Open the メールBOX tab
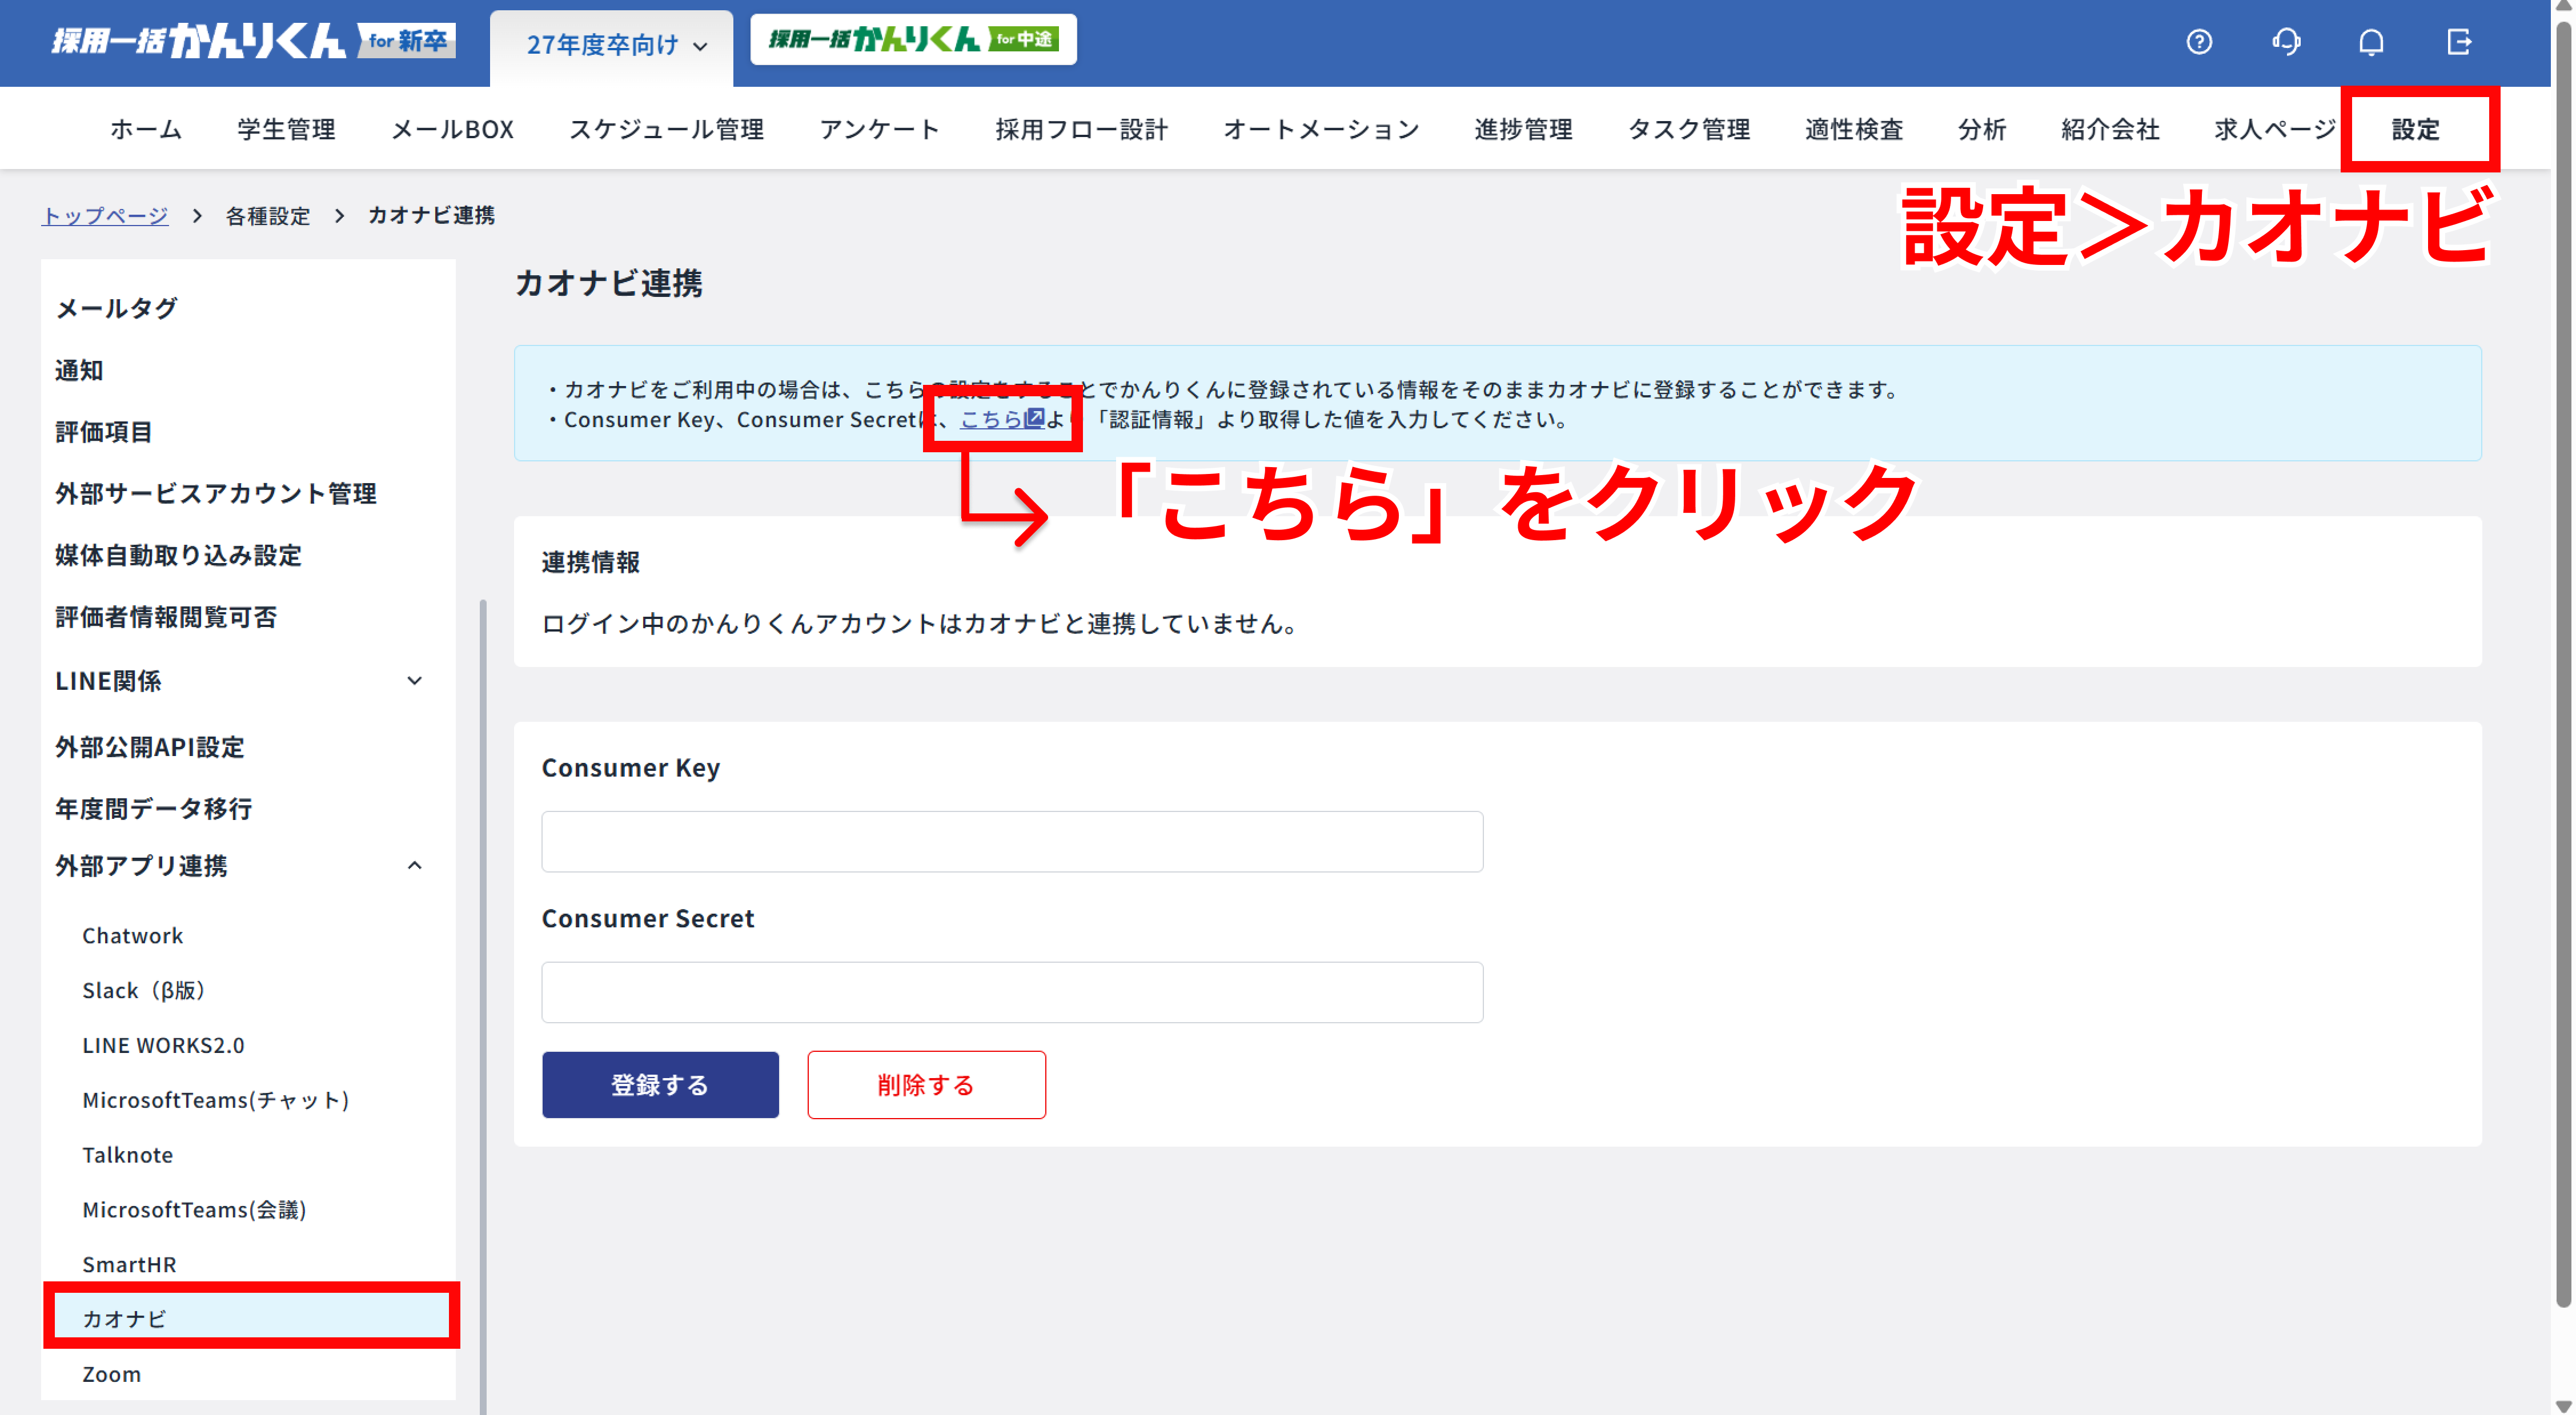This screenshot has height=1415, width=2576. [451, 128]
